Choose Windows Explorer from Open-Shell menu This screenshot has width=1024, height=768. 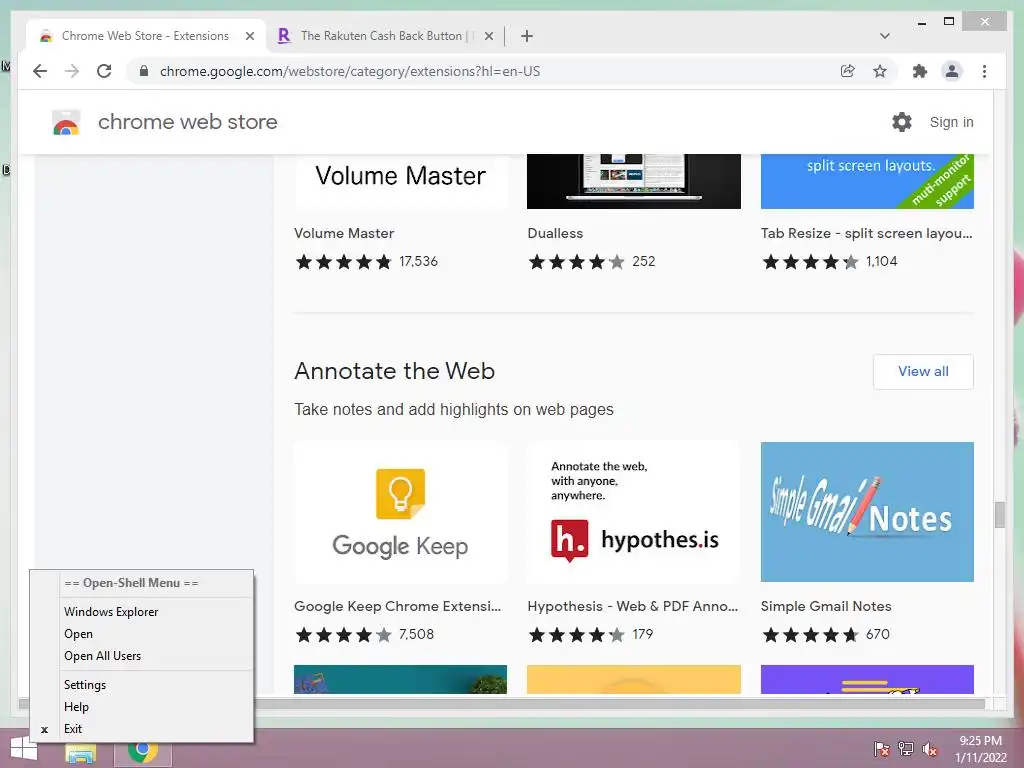coord(142,612)
